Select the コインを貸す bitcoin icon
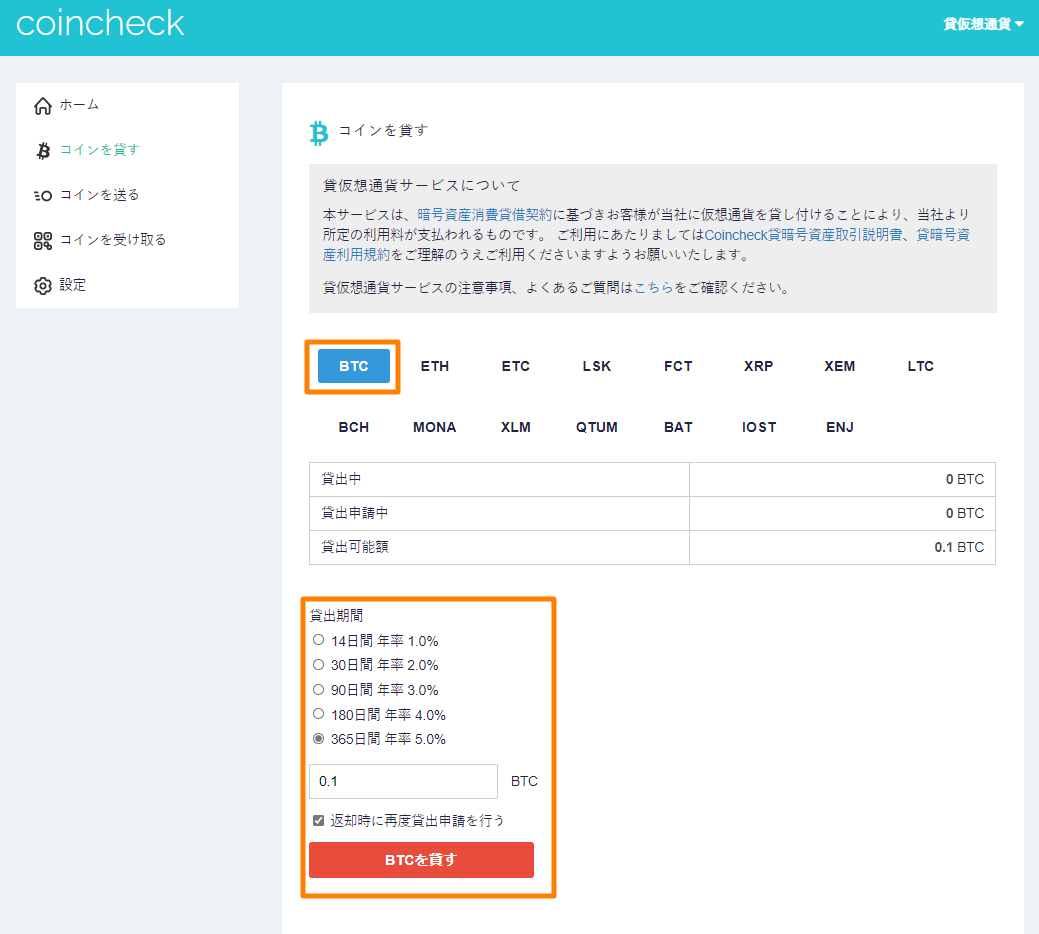Image resolution: width=1039 pixels, height=934 pixels. pyautogui.click(x=42, y=149)
